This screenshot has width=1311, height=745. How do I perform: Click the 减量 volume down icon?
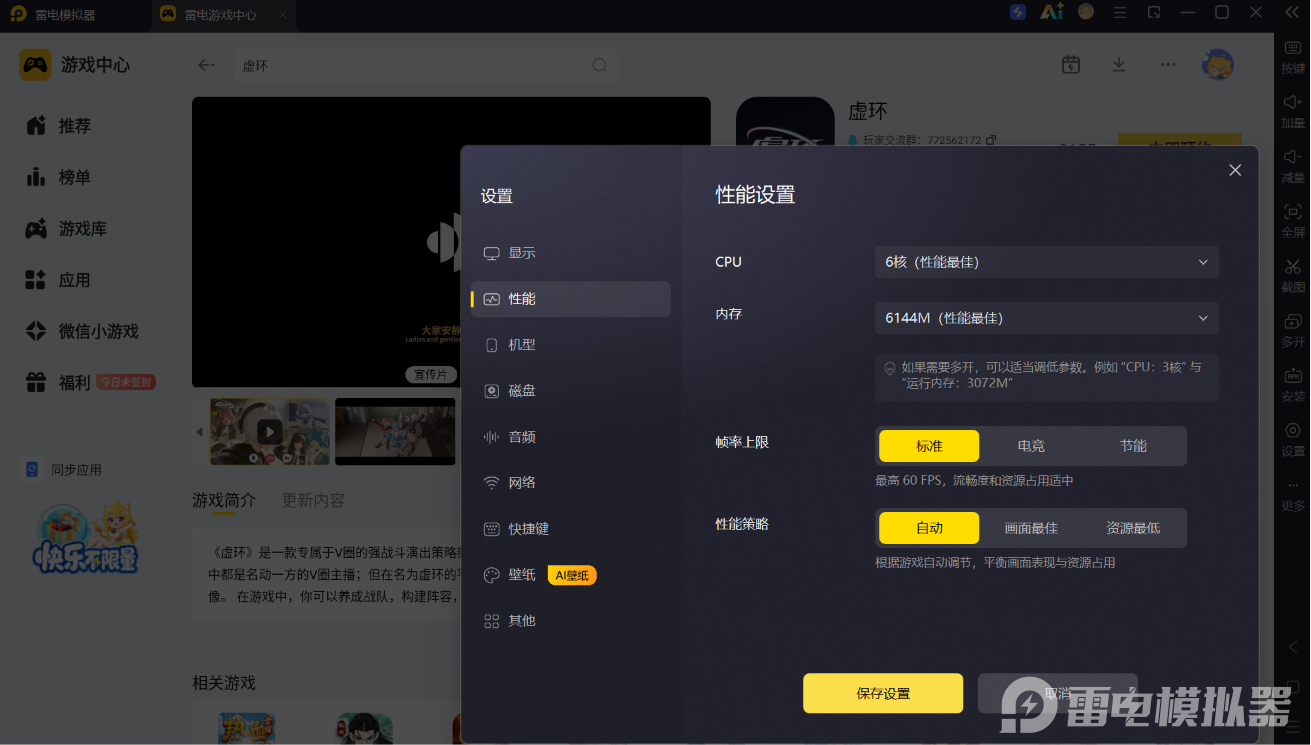1293,157
